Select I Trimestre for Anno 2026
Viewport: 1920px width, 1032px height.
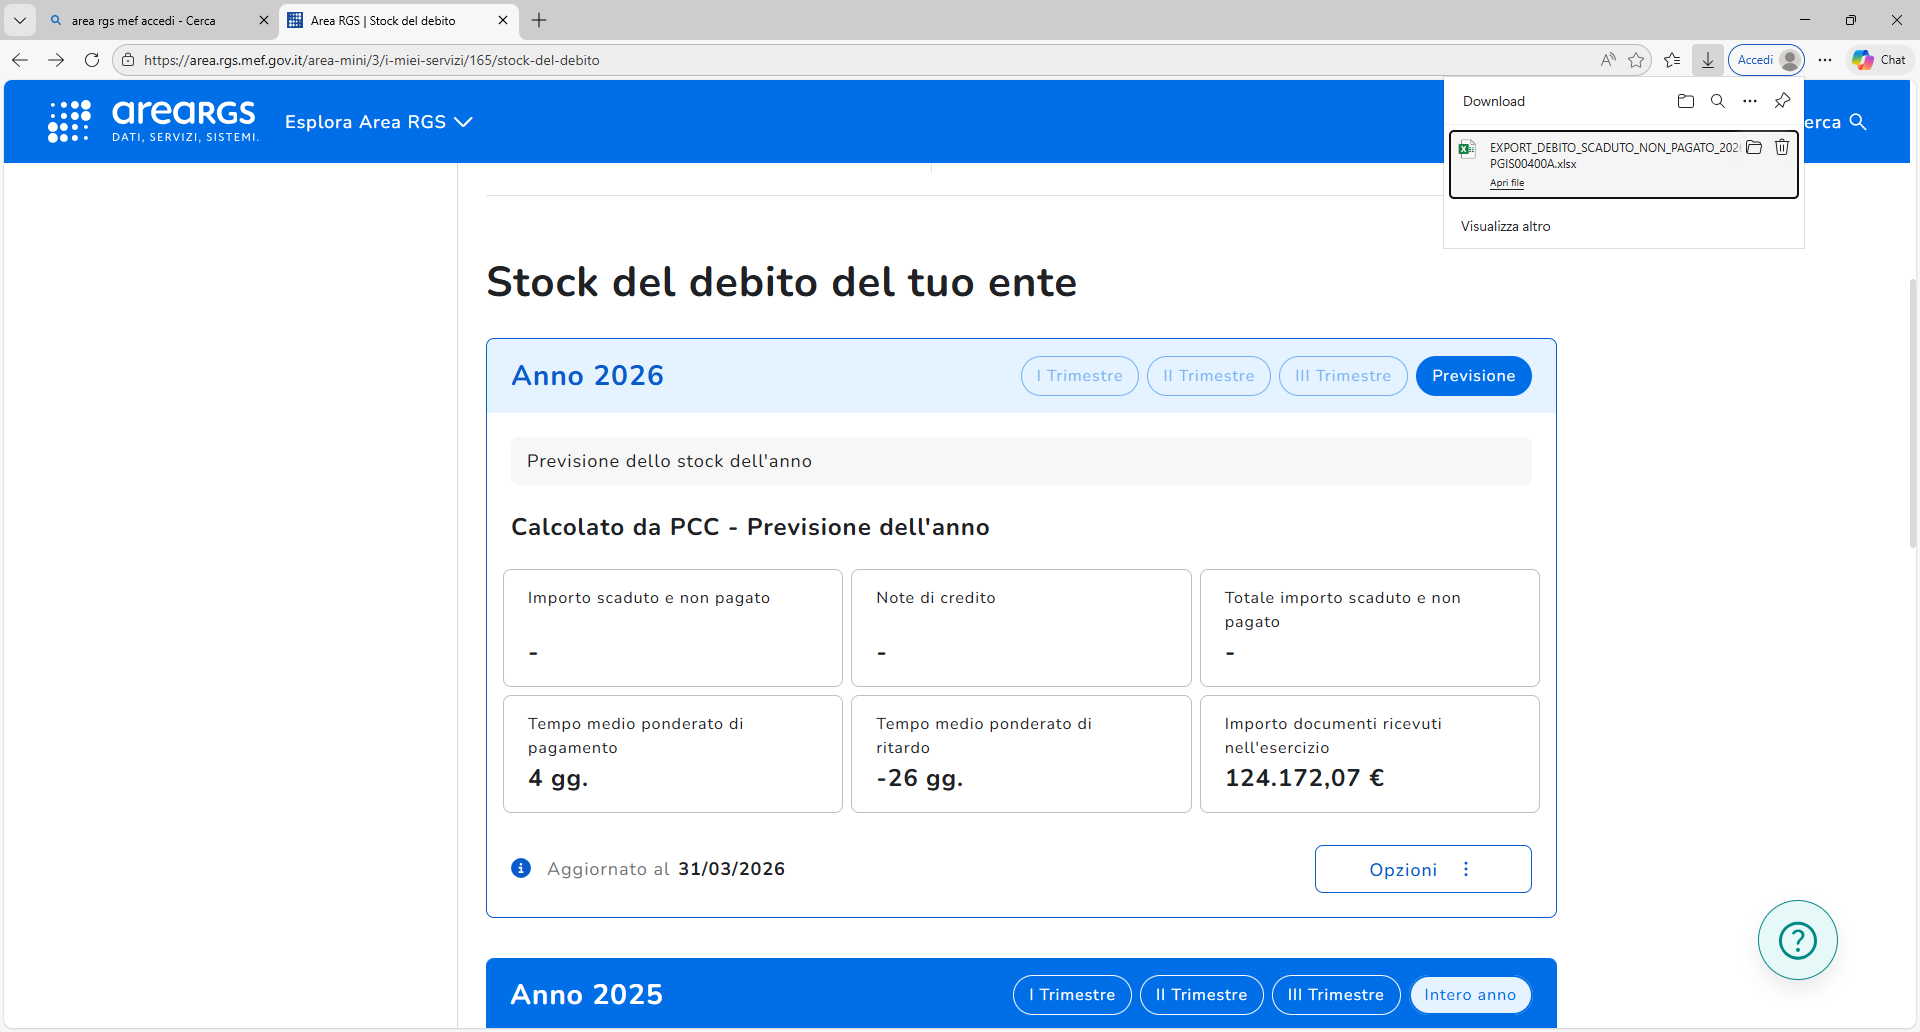[x=1079, y=376]
